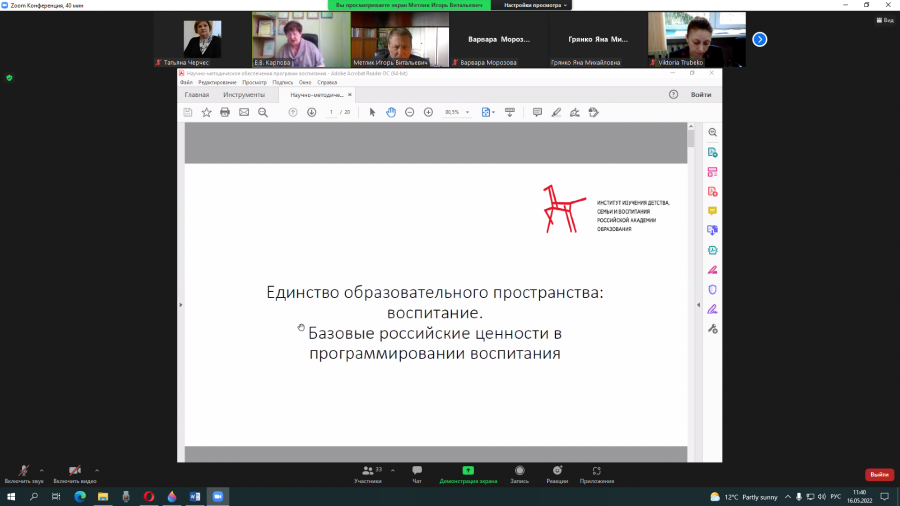Click the Record button icon
This screenshot has height=506, width=900.
tap(519, 470)
